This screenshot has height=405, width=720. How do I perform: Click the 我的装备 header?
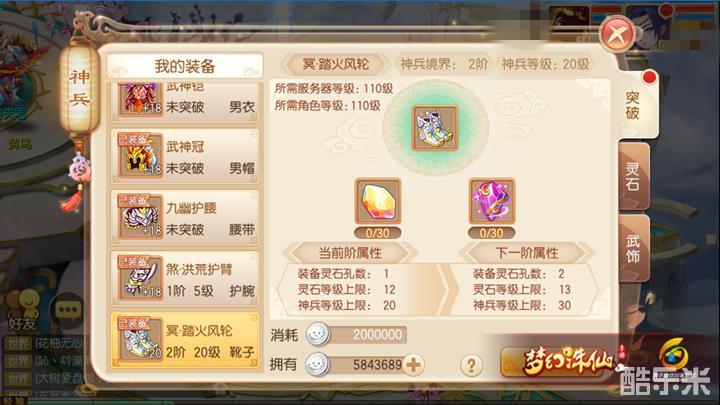(x=185, y=66)
